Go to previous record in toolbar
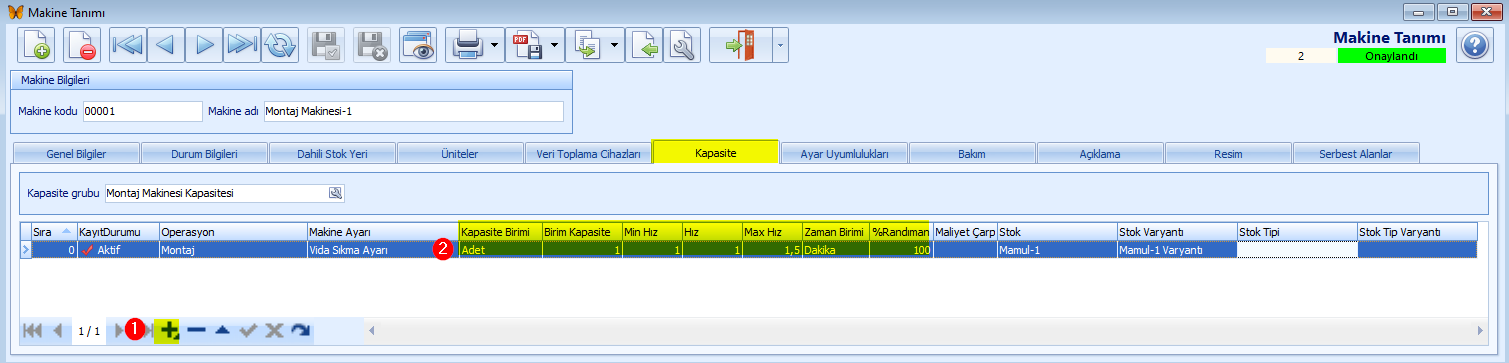This screenshot has height=363, width=1509. pos(165,46)
